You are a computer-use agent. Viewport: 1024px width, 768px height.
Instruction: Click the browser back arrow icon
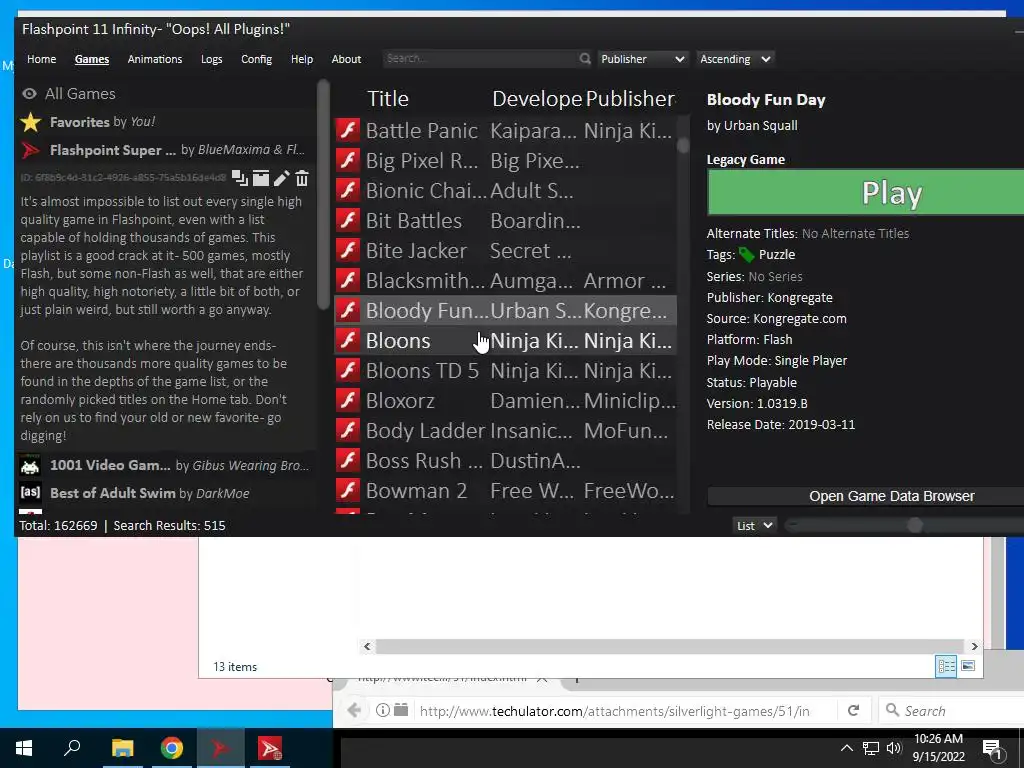pos(354,711)
